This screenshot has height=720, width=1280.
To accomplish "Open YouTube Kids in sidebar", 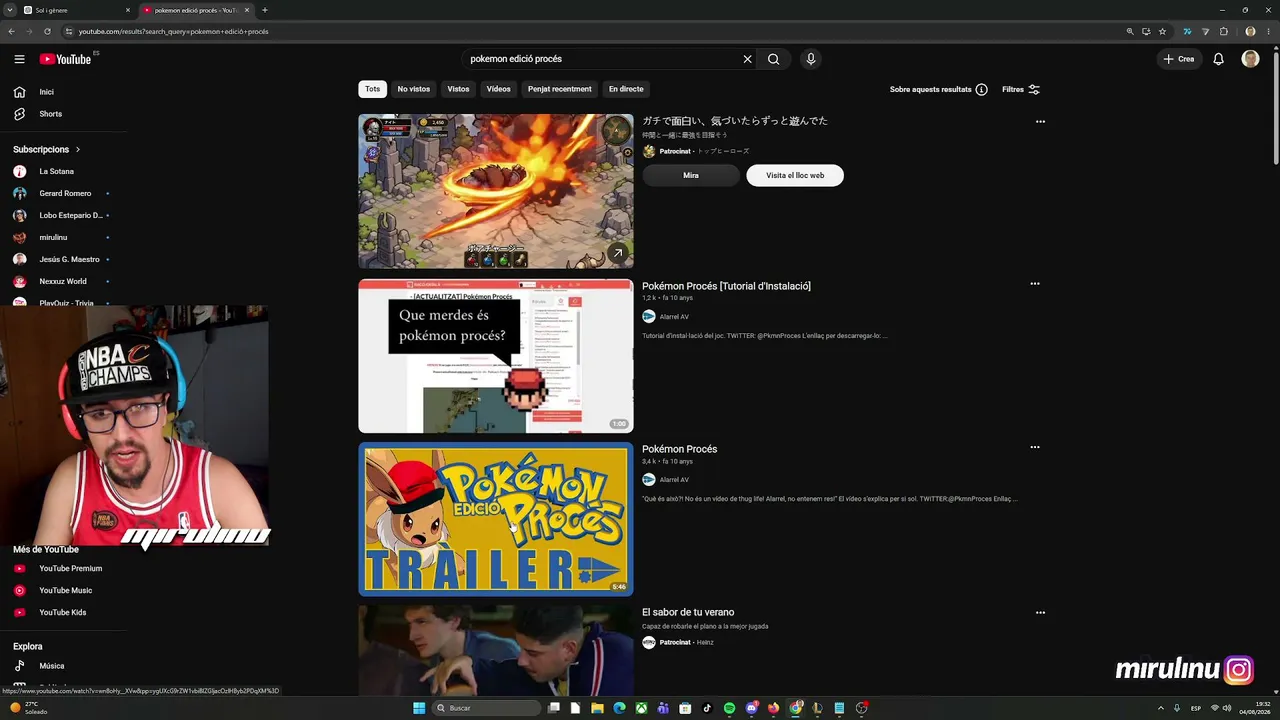I will point(63,612).
